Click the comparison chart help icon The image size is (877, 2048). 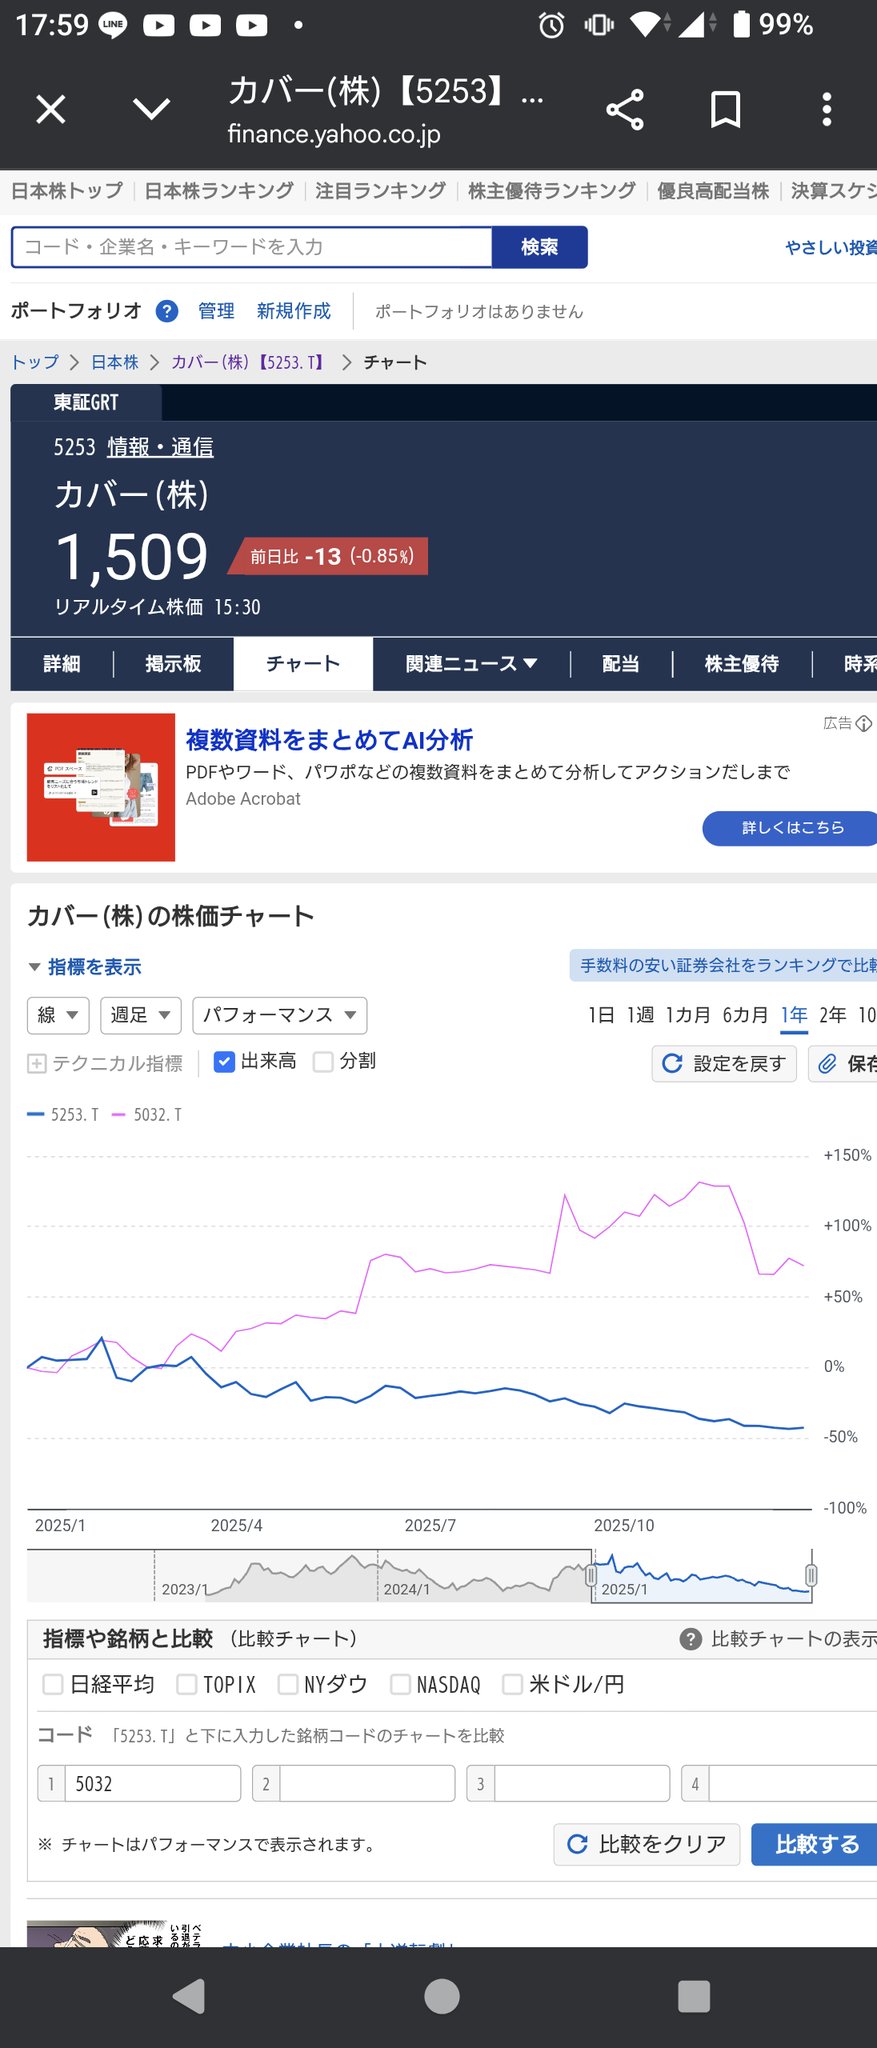[690, 1639]
